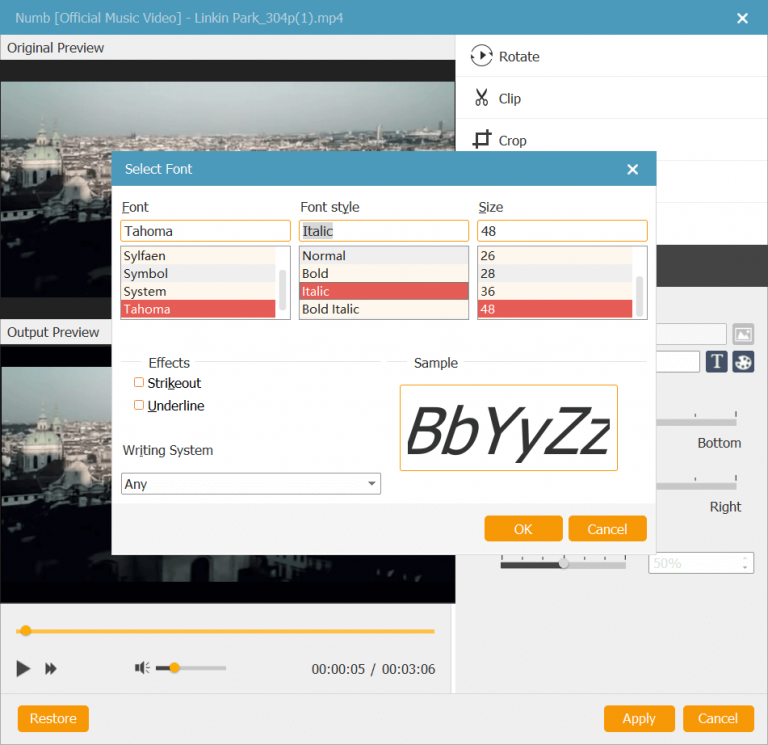This screenshot has width=768, height=745.
Task: Choose Normal font style
Action: click(384, 256)
